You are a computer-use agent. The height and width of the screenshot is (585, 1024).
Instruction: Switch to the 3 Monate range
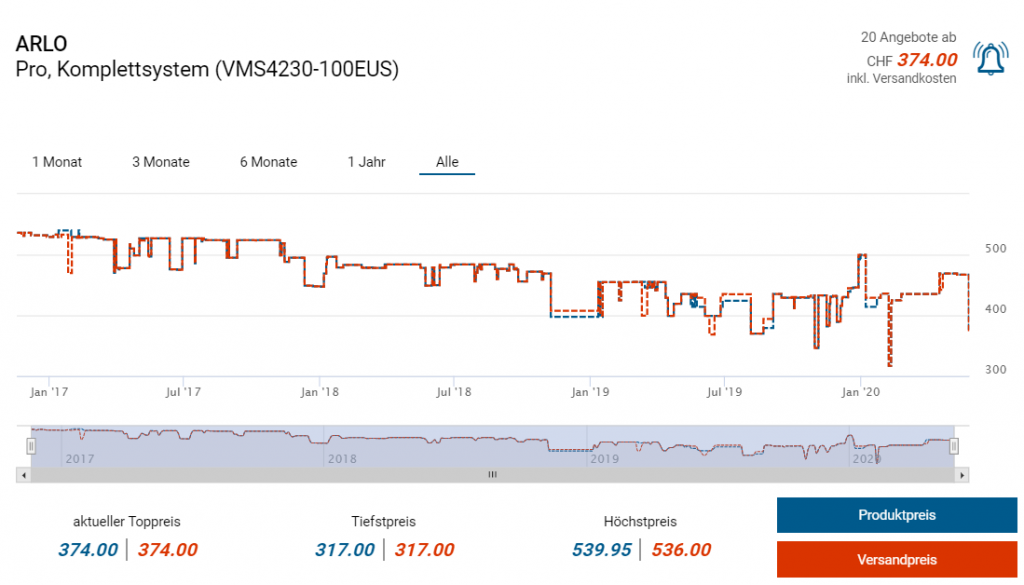[x=161, y=162]
